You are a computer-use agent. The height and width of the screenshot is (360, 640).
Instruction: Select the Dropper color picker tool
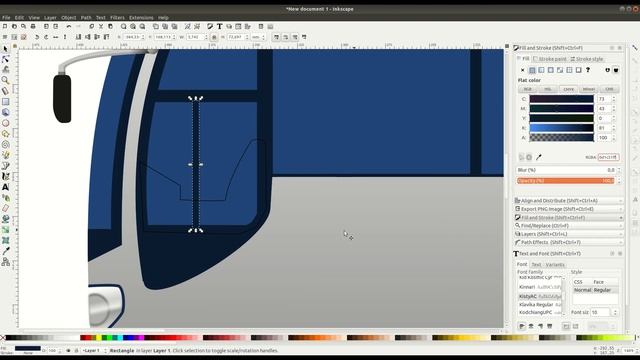point(5,251)
